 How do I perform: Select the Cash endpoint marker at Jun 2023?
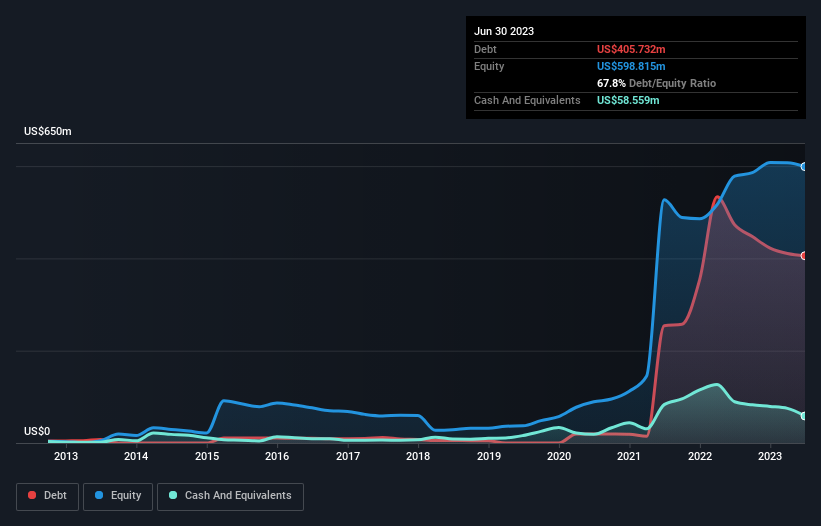coord(804,416)
